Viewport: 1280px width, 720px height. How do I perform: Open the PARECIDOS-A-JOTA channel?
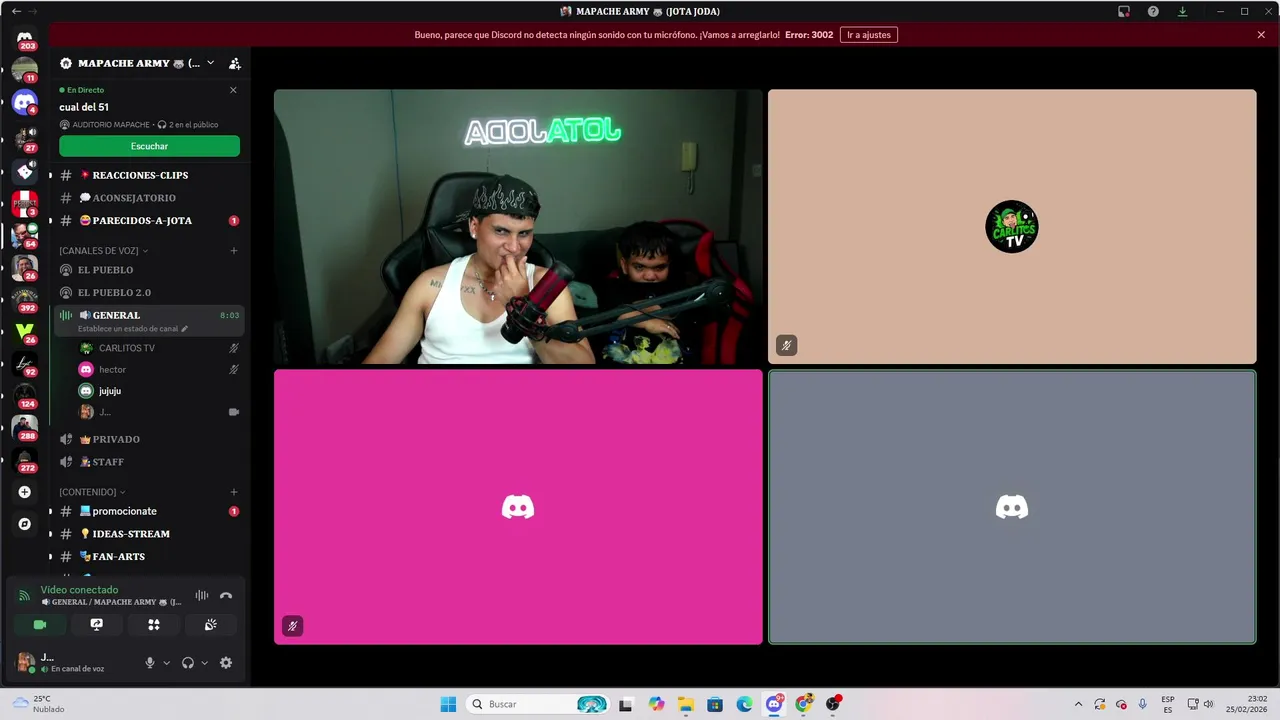(x=148, y=220)
